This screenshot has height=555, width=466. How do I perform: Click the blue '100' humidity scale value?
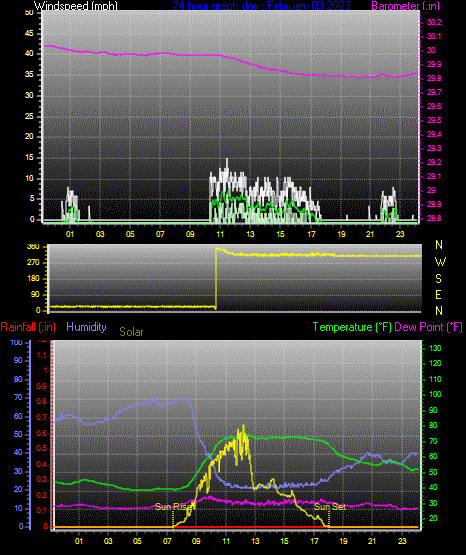[x=17, y=342]
